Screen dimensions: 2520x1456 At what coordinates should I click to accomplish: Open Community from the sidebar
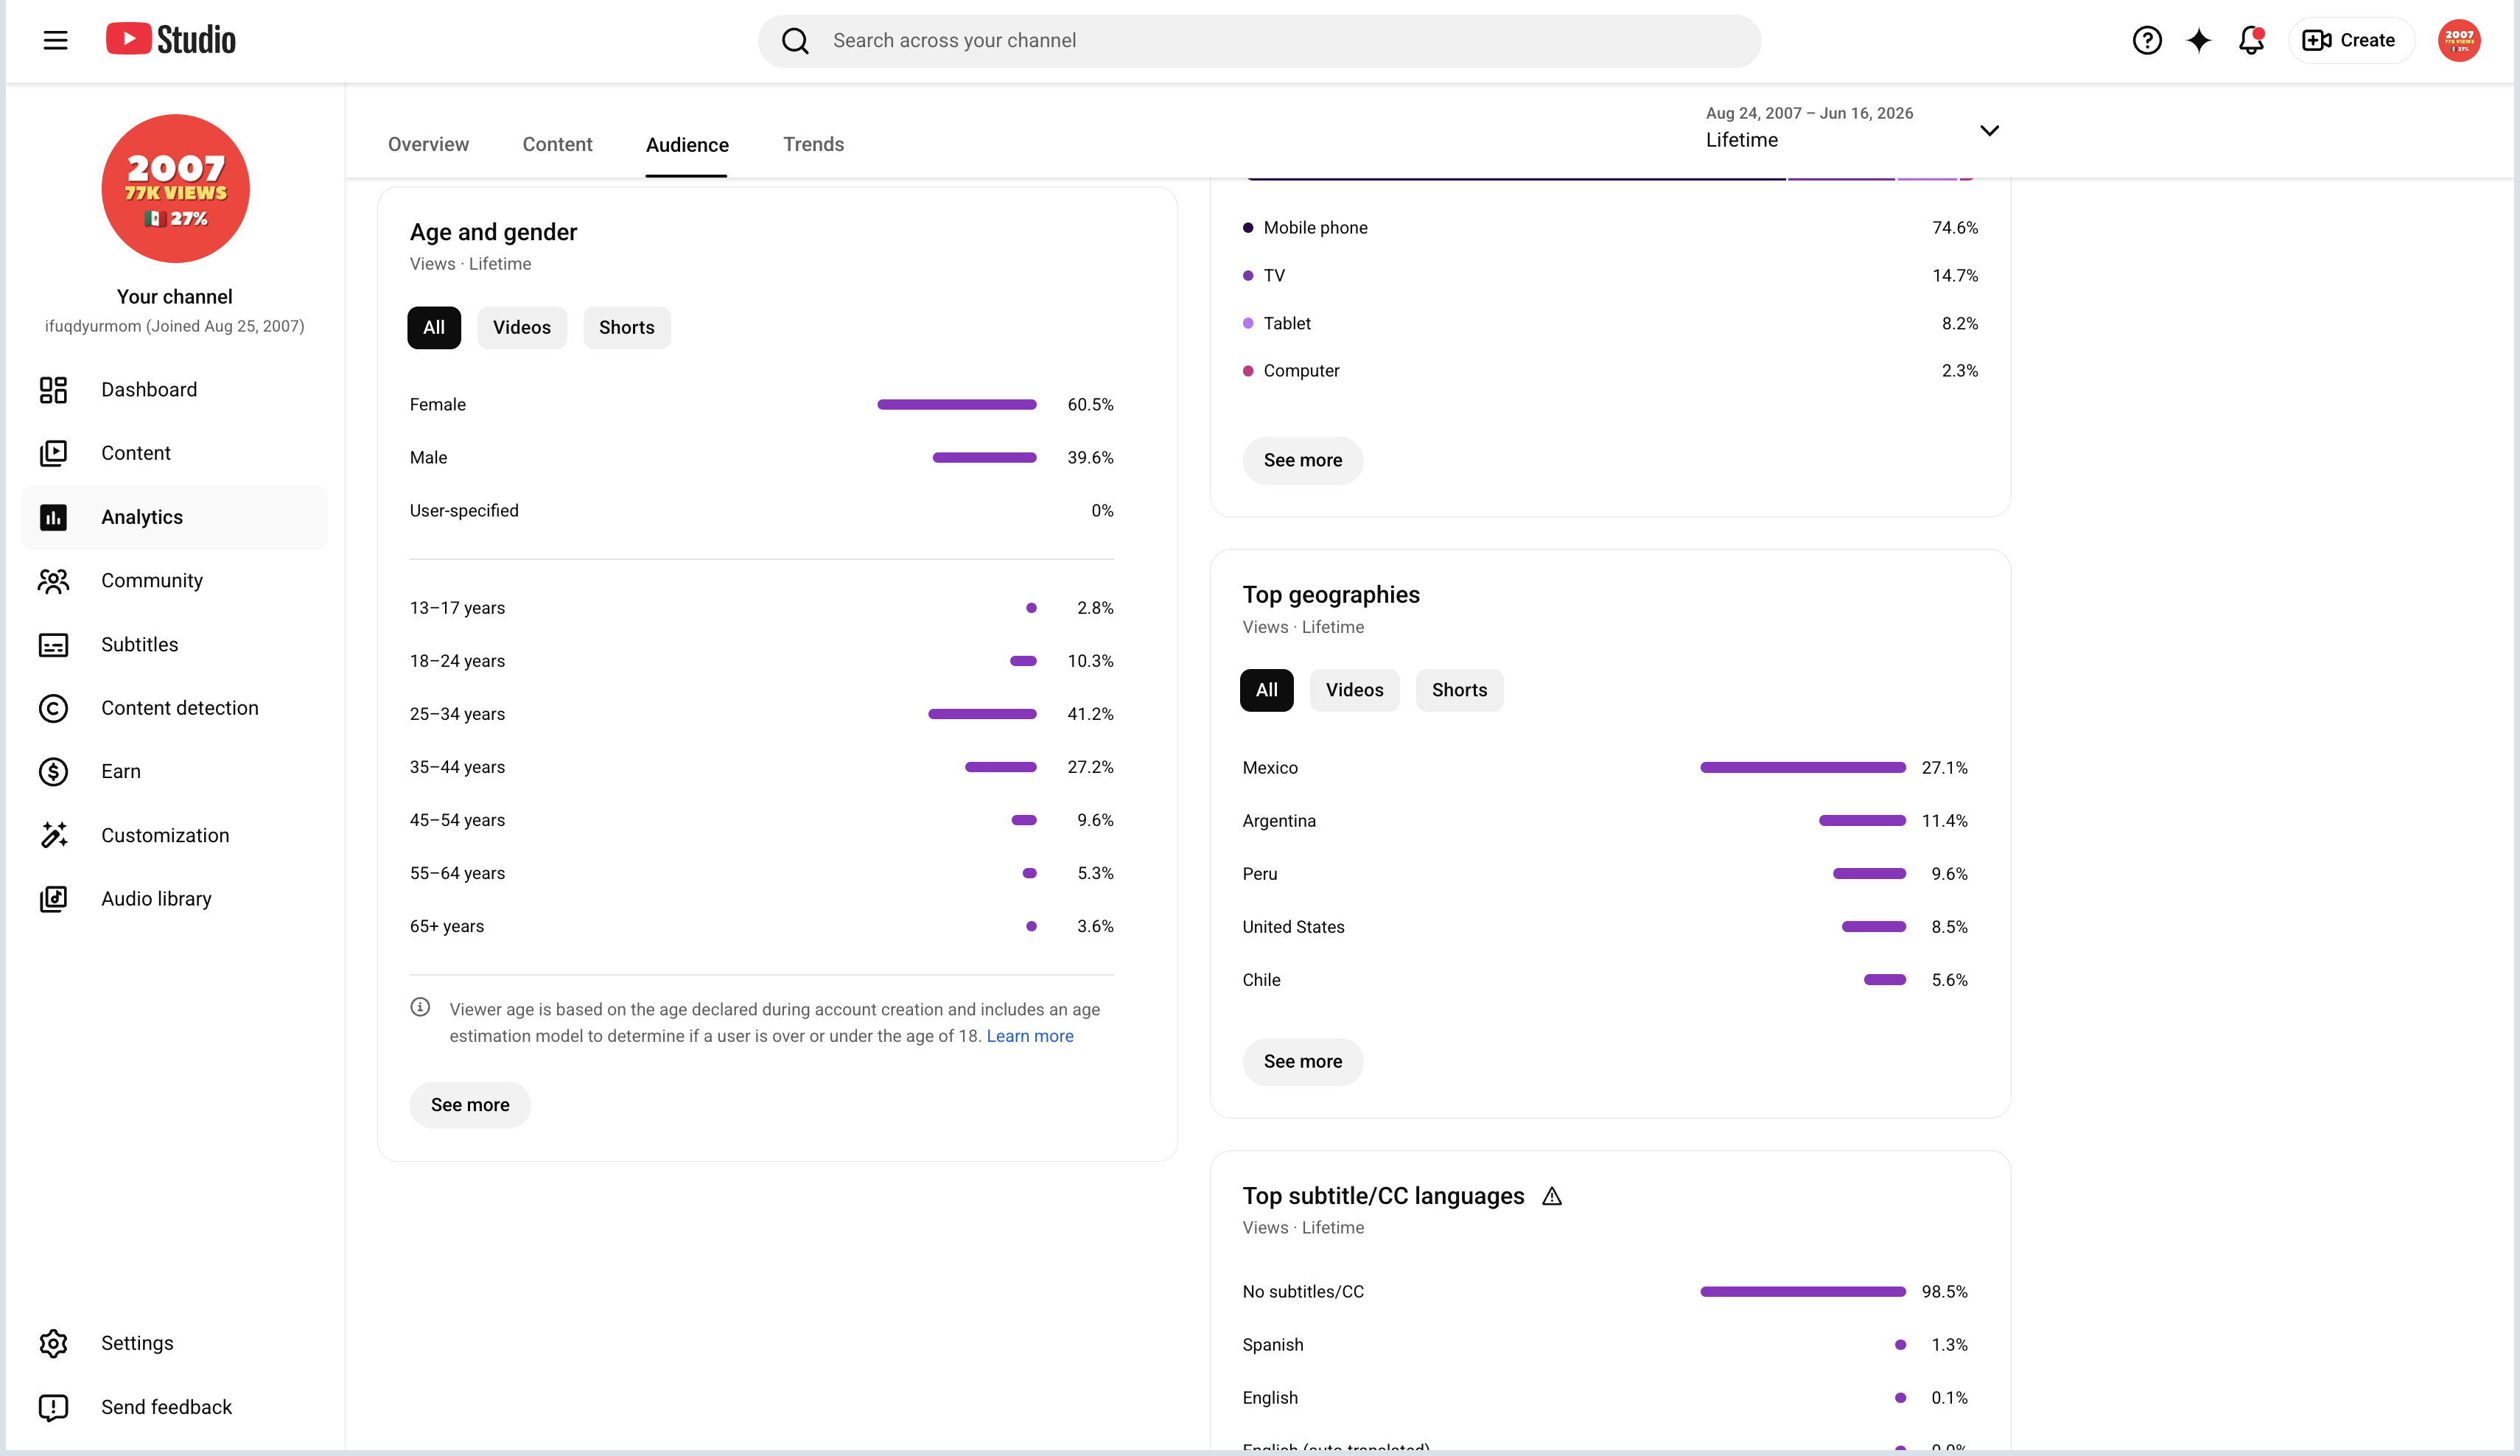click(x=175, y=581)
